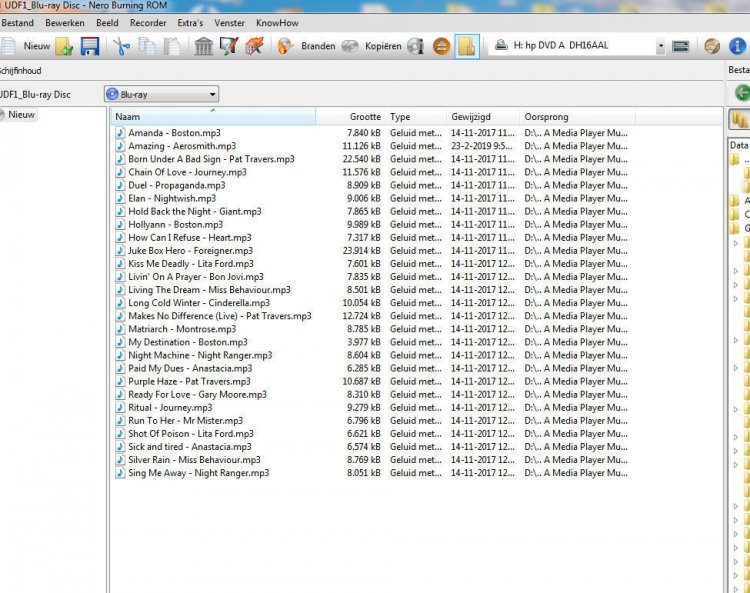Click the Nieuw compilation toolbar button
This screenshot has height=593, width=750.
pyautogui.click(x=27, y=46)
